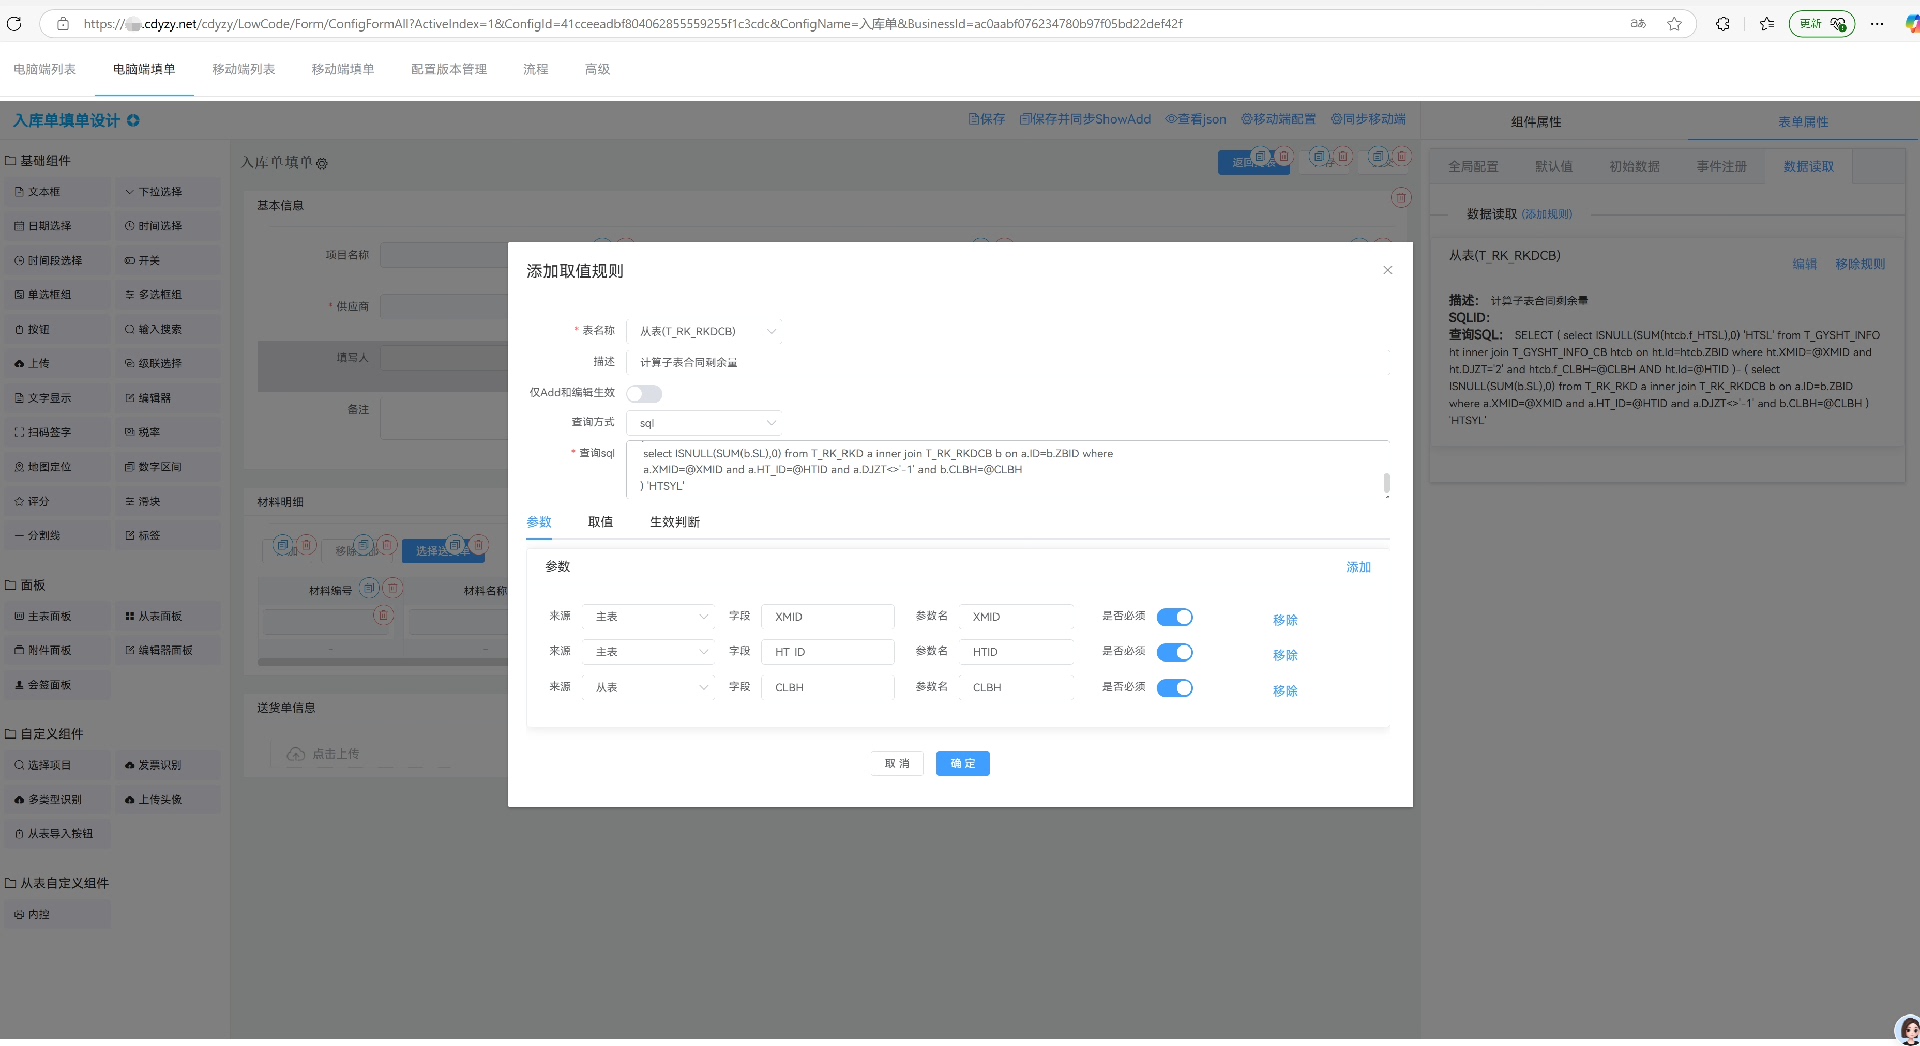Switch to the 取值 tab
Screen dimensions: 1920x1046
pos(600,522)
